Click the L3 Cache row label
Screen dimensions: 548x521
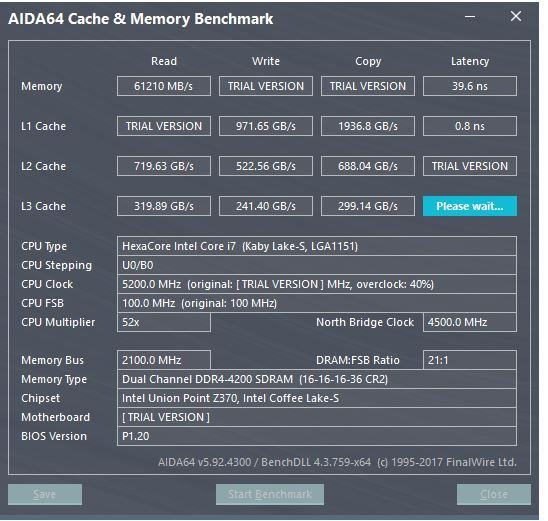(x=43, y=206)
